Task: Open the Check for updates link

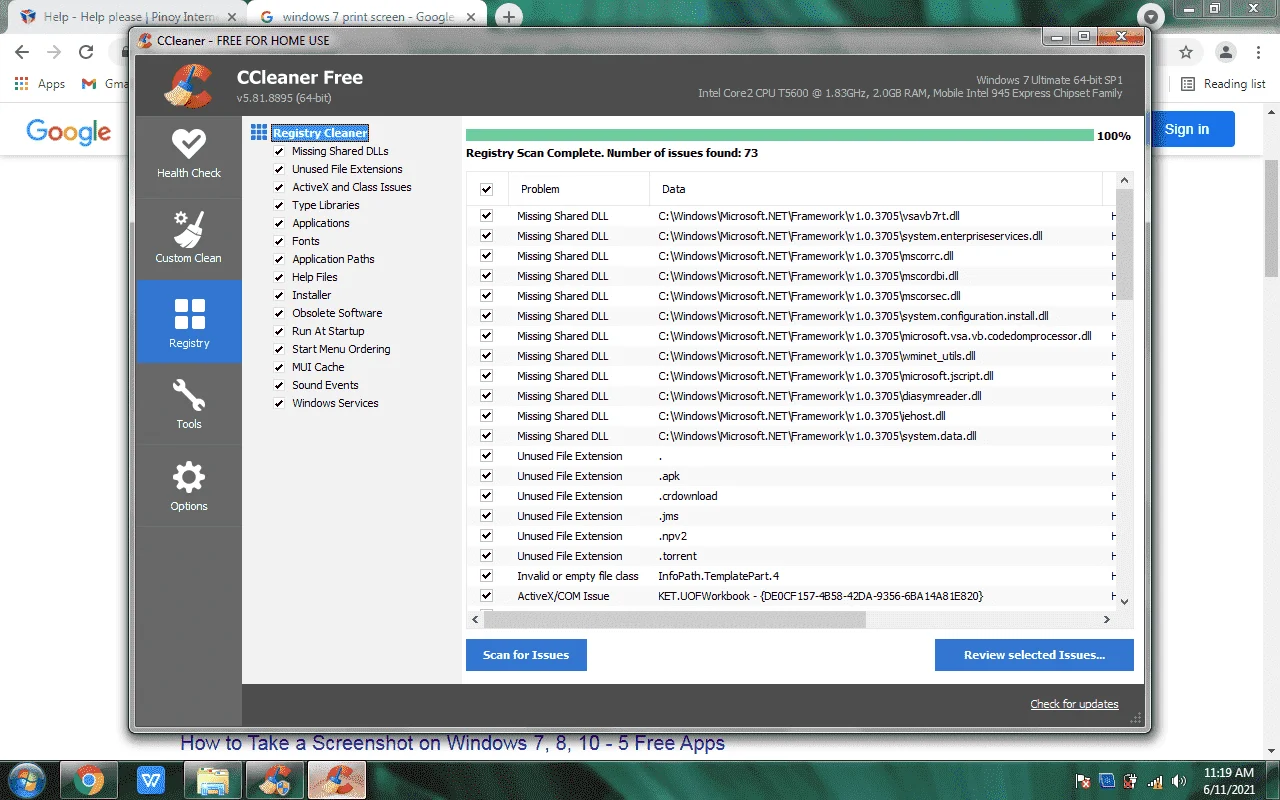Action: click(1074, 704)
